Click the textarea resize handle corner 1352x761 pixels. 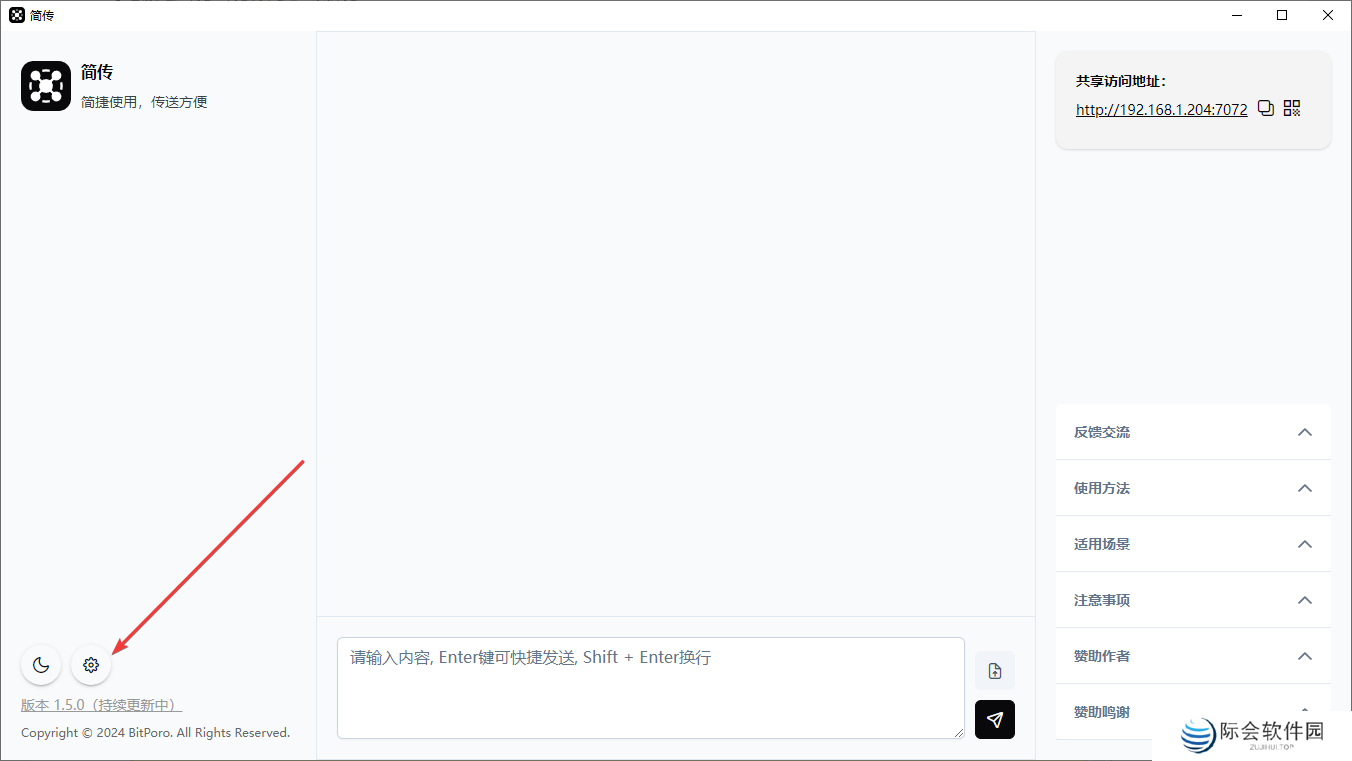[958, 732]
